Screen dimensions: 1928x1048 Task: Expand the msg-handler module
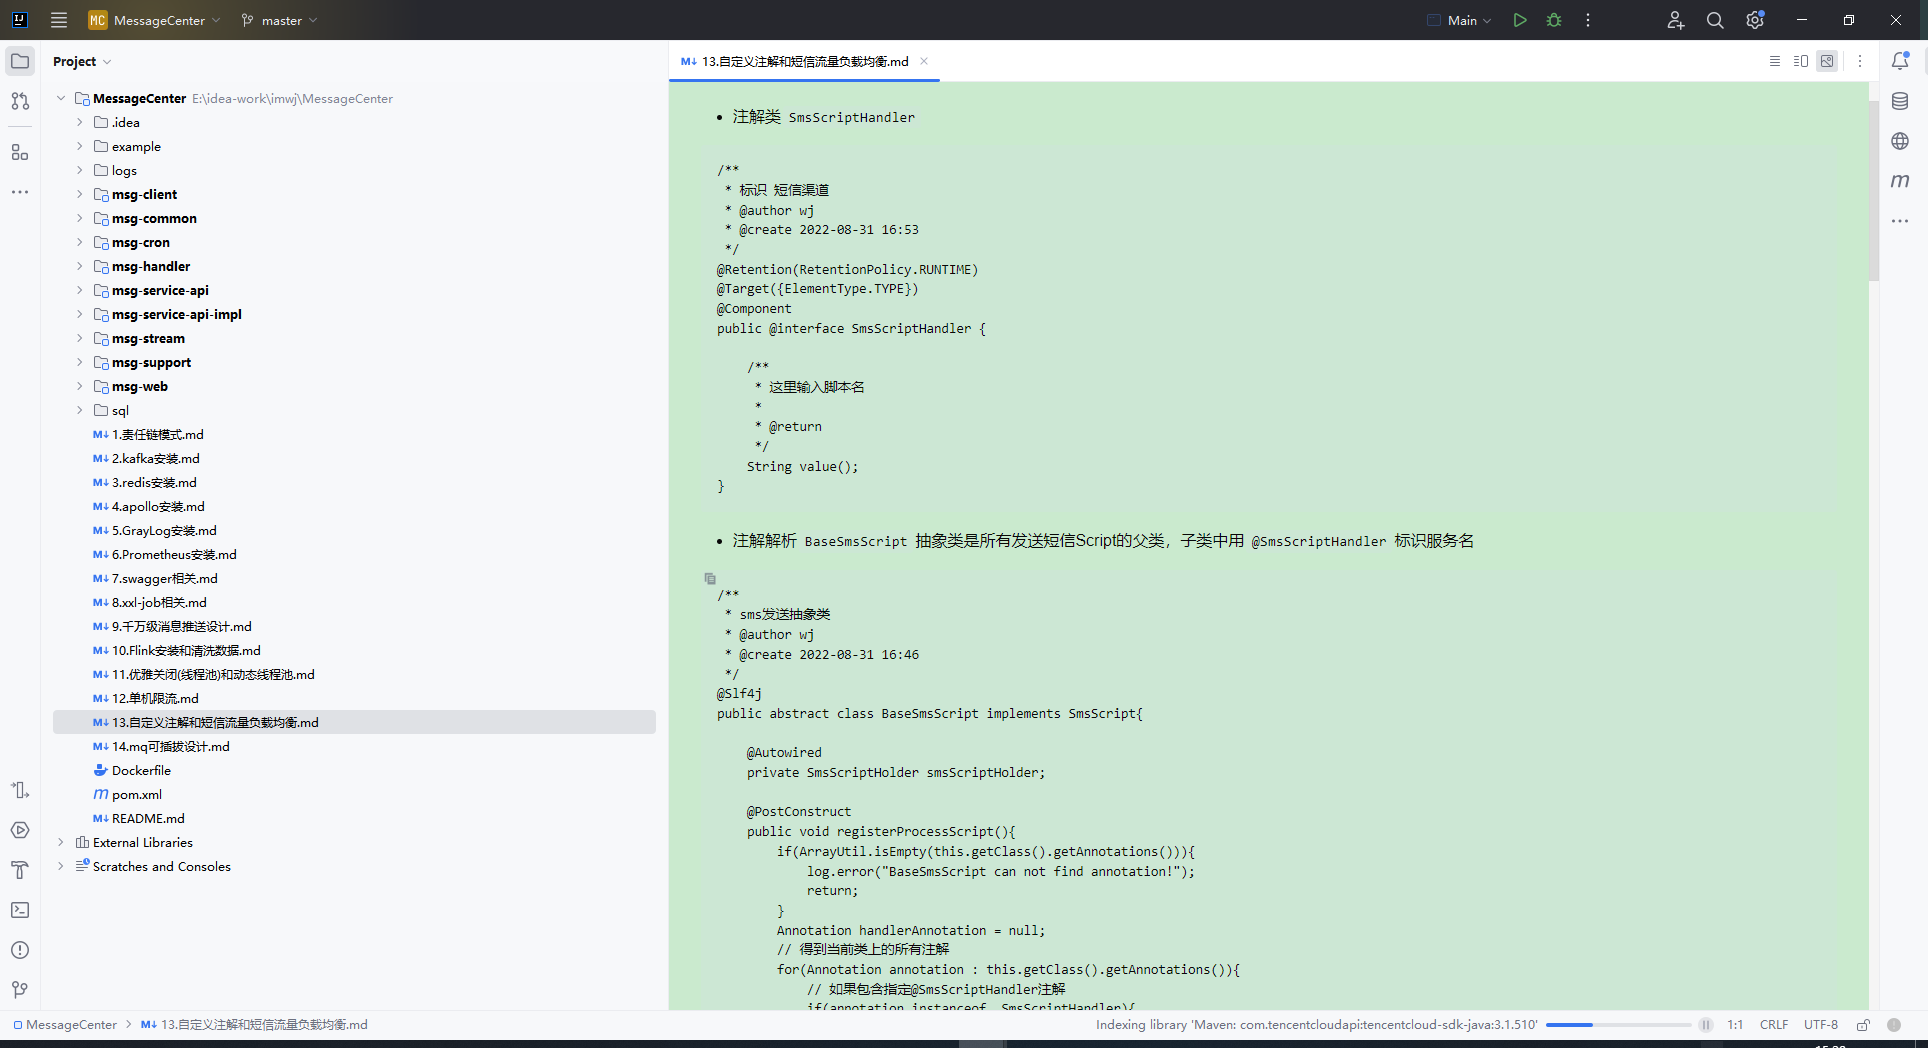click(x=80, y=266)
